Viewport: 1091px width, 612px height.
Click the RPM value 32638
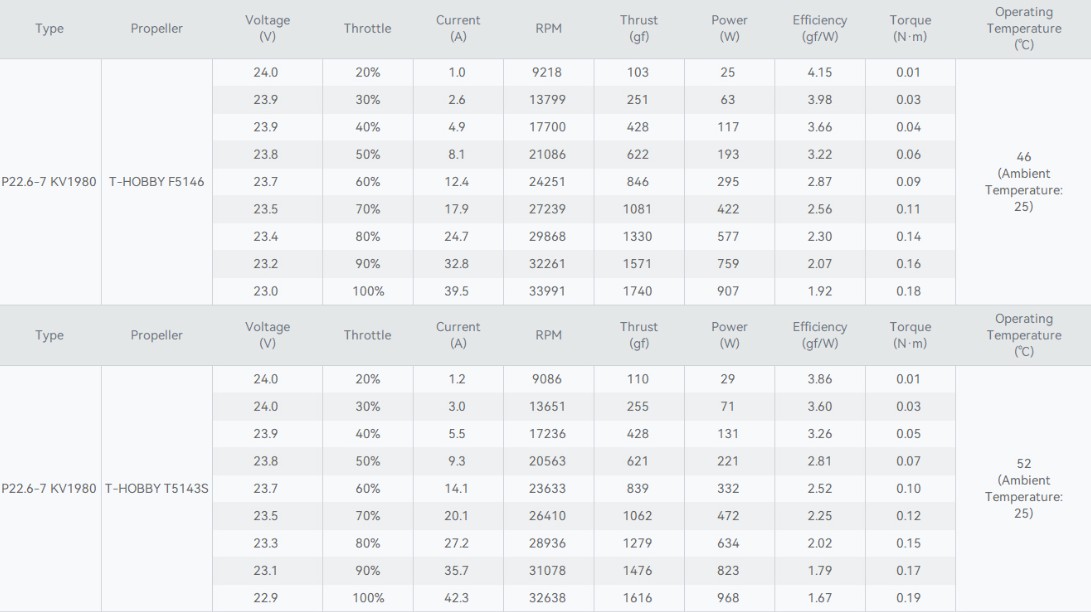[x=548, y=598]
